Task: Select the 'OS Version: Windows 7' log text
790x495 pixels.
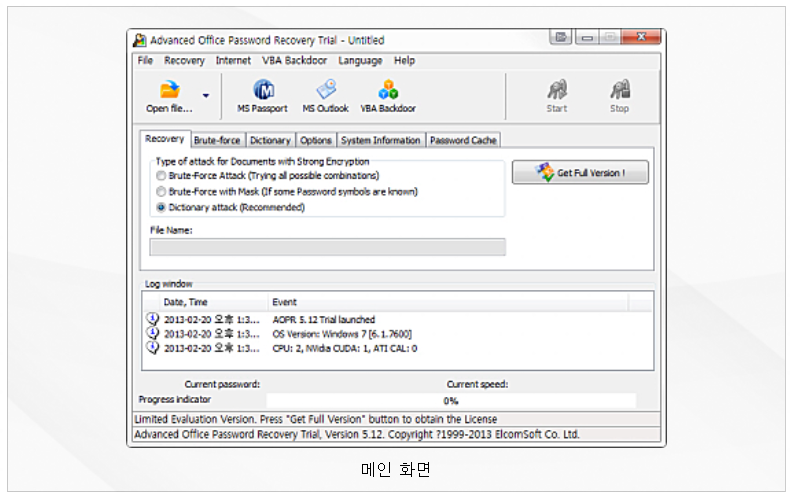Action: point(342,334)
